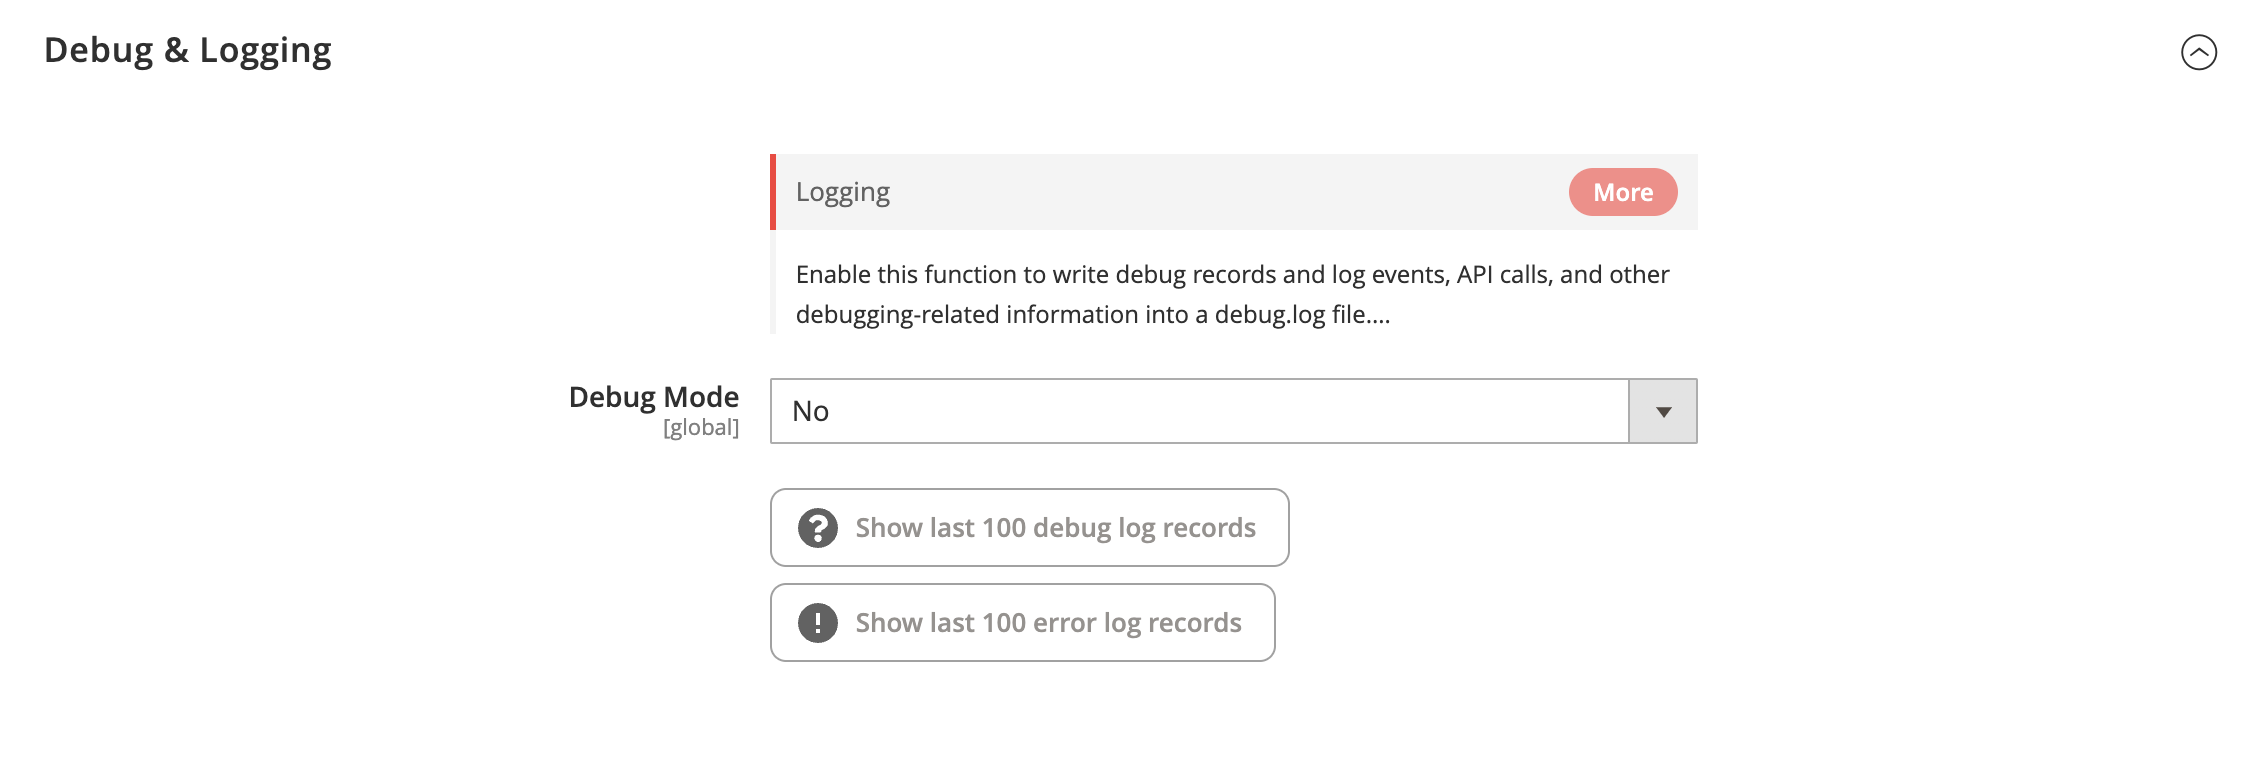Collapse the Debug & Logging section

(x=2198, y=52)
